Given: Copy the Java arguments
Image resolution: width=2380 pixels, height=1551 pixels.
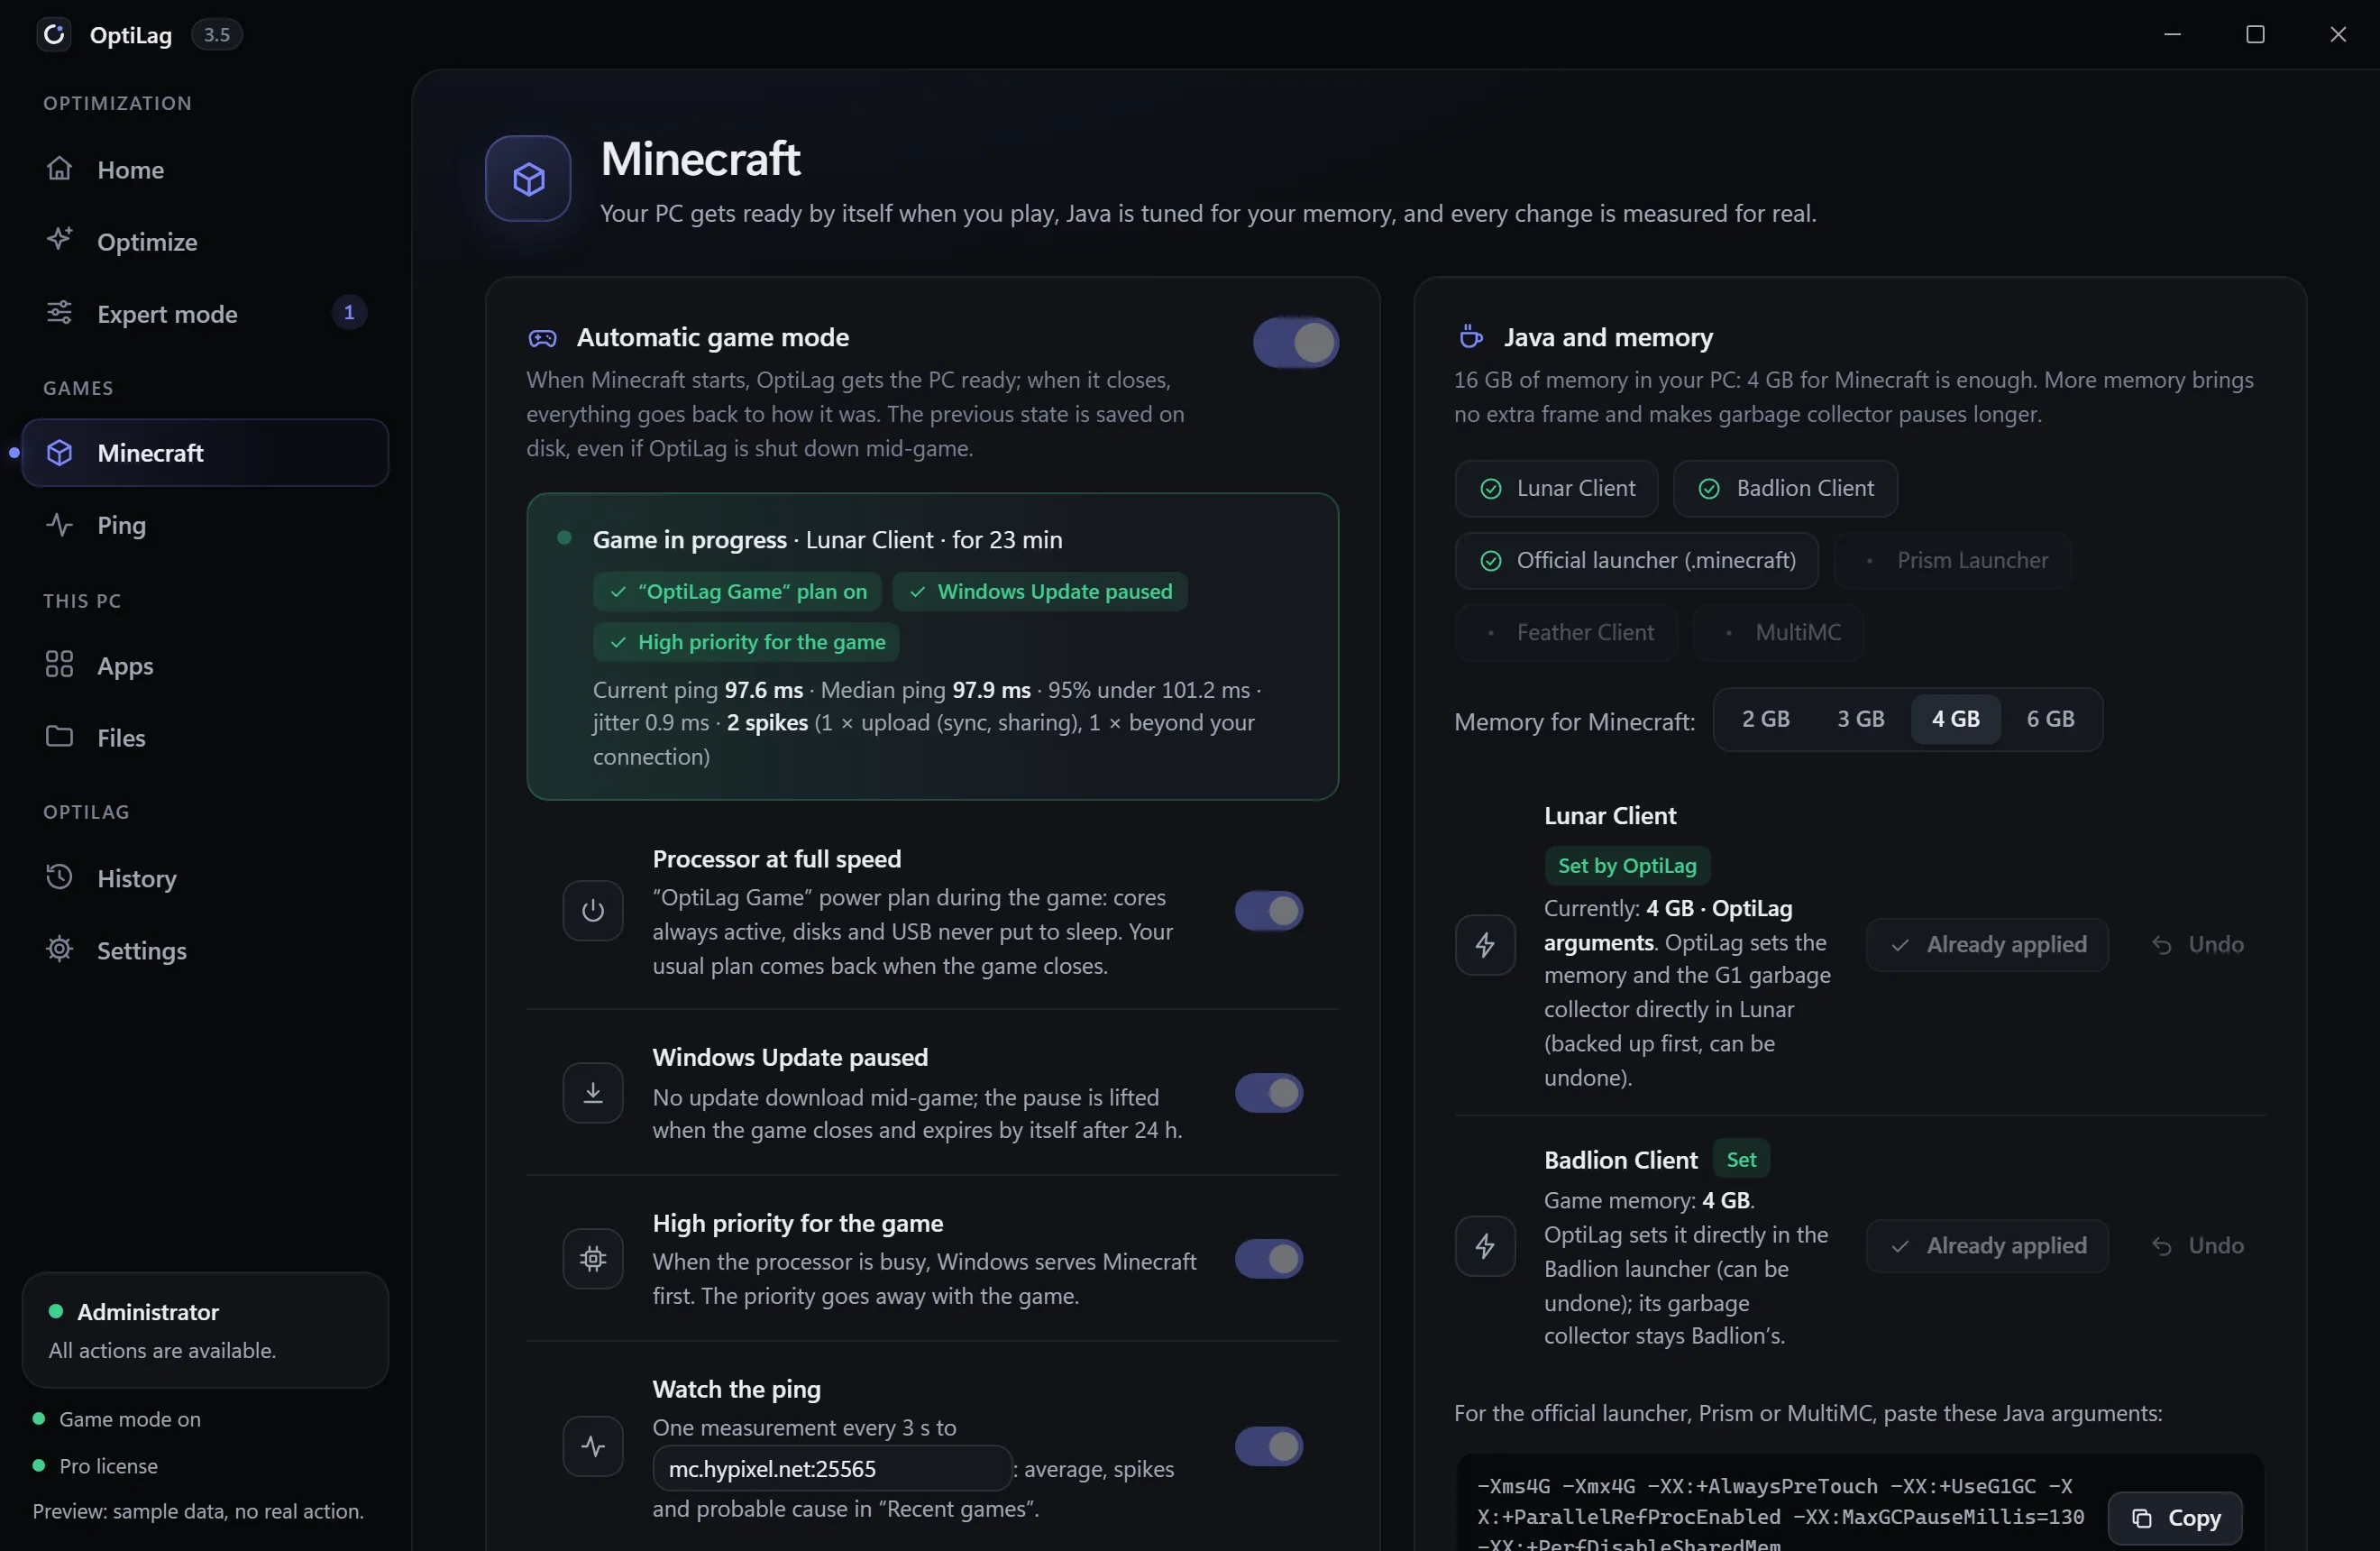Looking at the screenshot, I should pyautogui.click(x=2175, y=1518).
